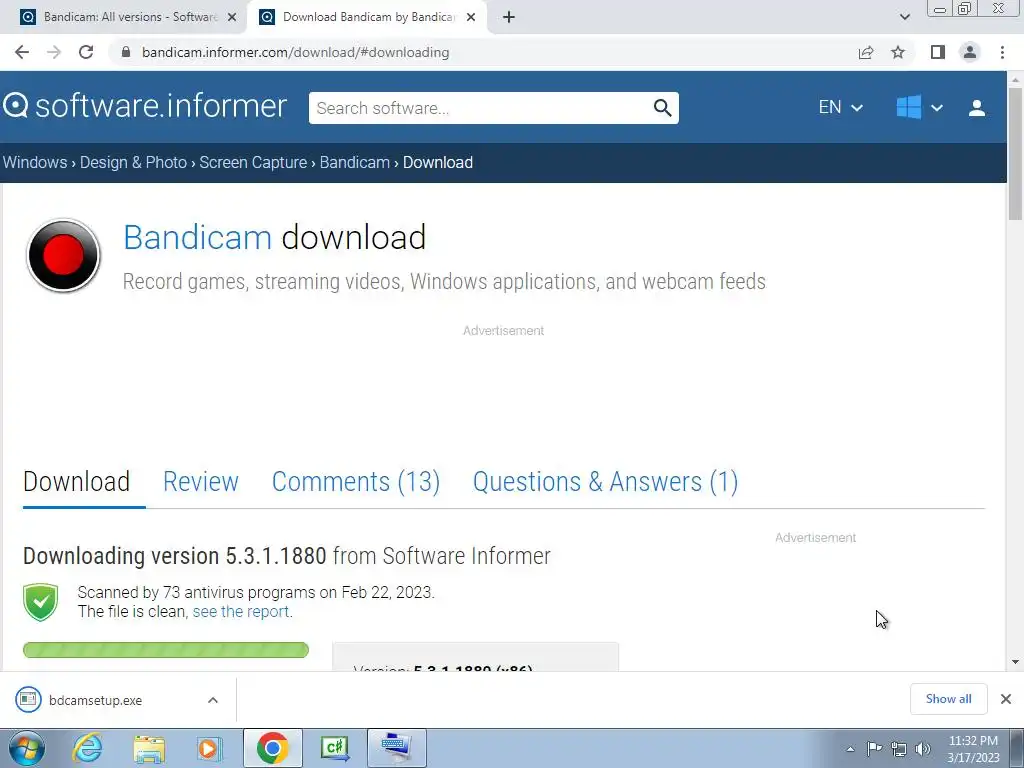Expand the Windows platform dropdown
1024x768 pixels.
coord(919,107)
